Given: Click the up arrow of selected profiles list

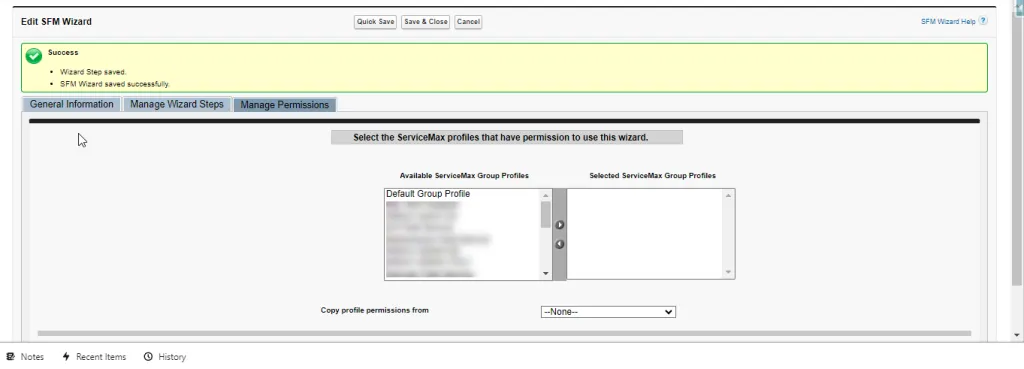Looking at the screenshot, I should click(729, 195).
